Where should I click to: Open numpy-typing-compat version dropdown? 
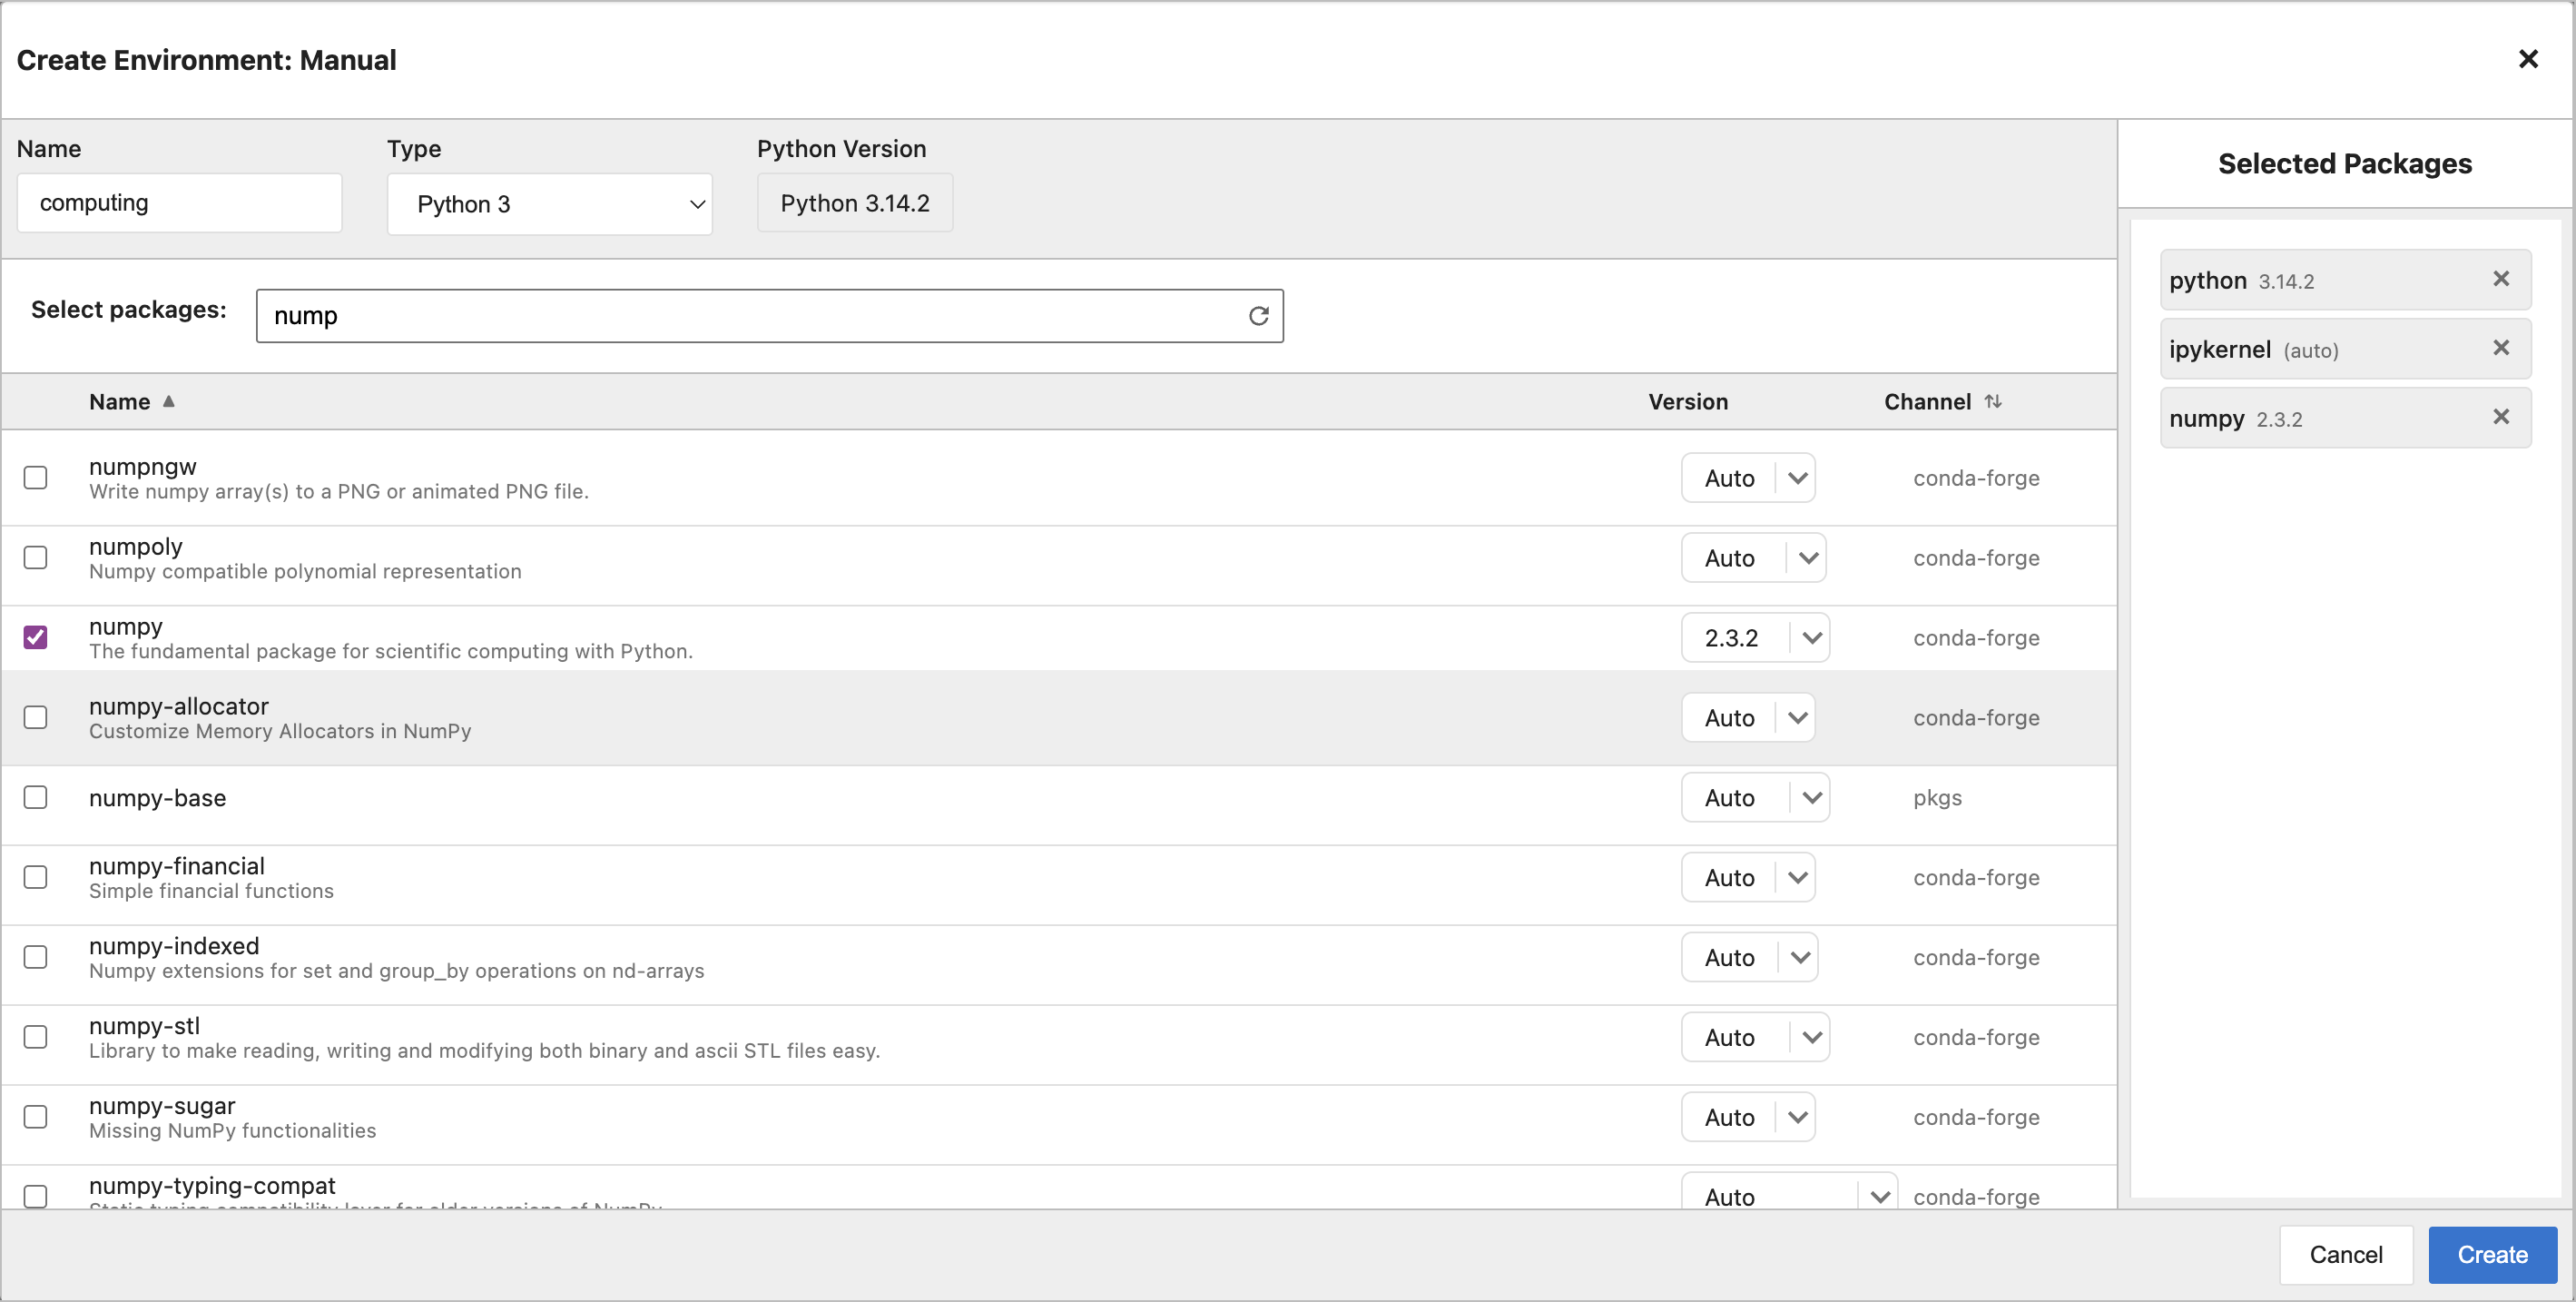tap(1789, 1192)
